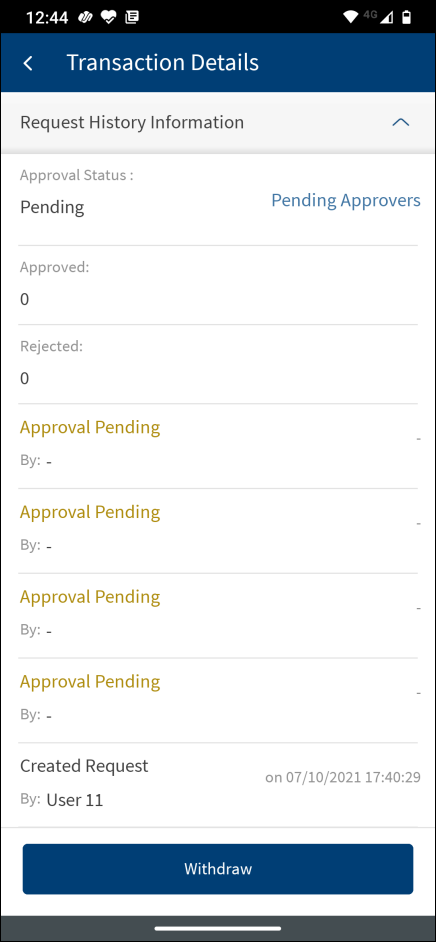Tap the Transaction Details title
This screenshot has height=942, width=436.
pos(163,62)
